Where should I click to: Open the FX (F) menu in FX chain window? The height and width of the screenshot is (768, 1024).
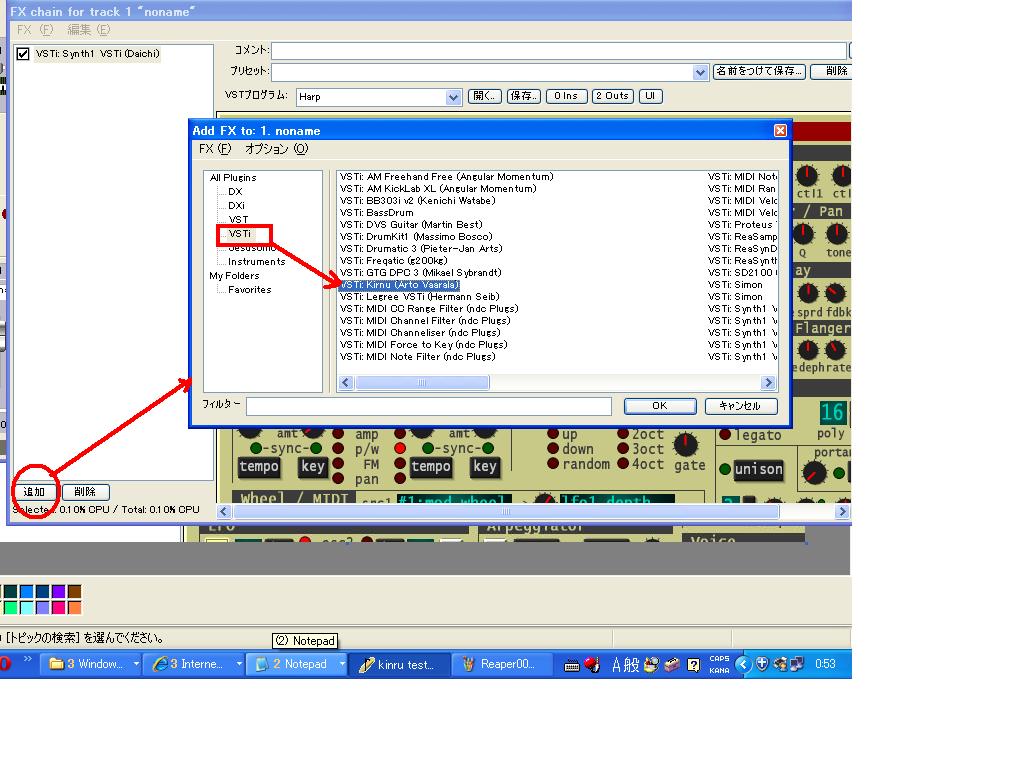(35, 29)
